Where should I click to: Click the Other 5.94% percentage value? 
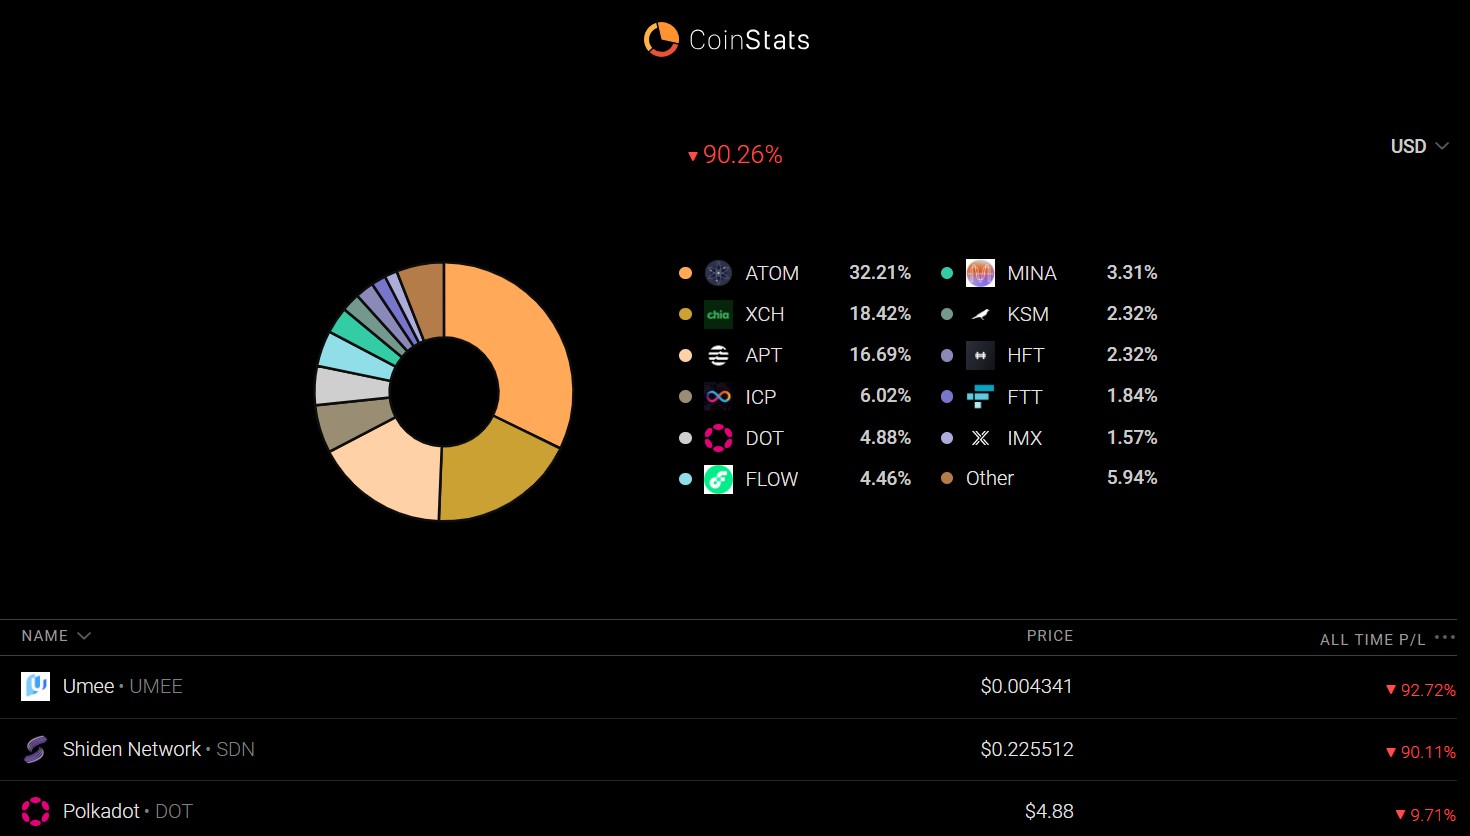click(1132, 478)
